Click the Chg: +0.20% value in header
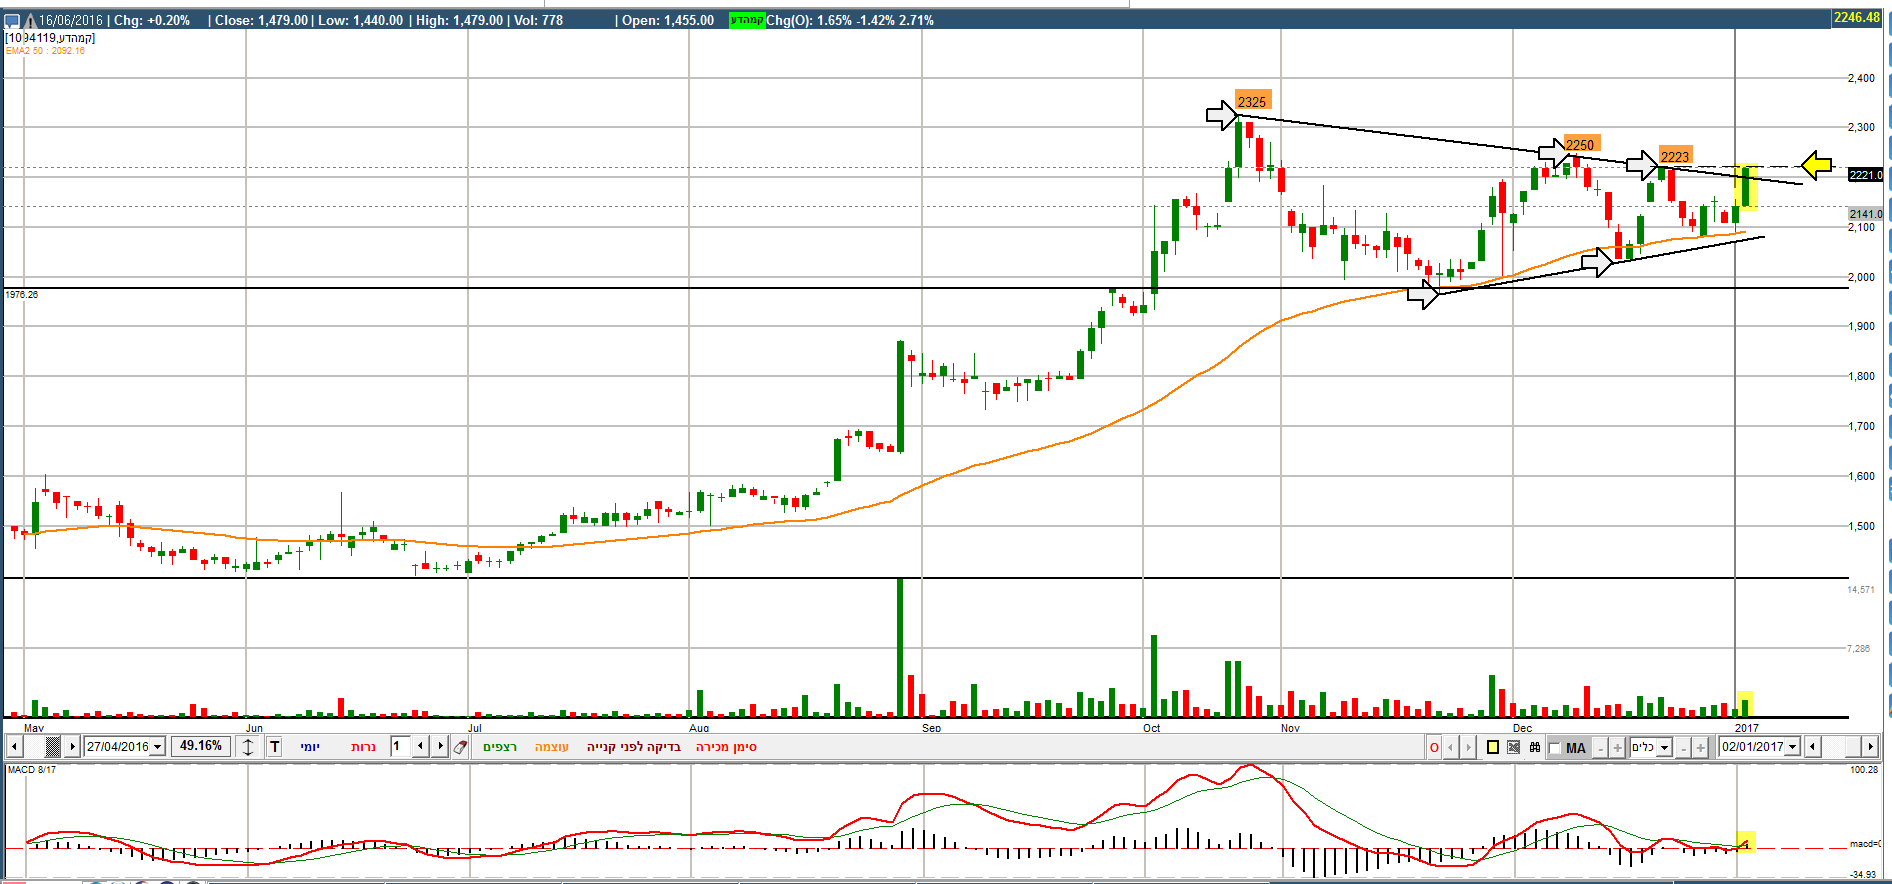The width and height of the screenshot is (1892, 884). click(152, 20)
